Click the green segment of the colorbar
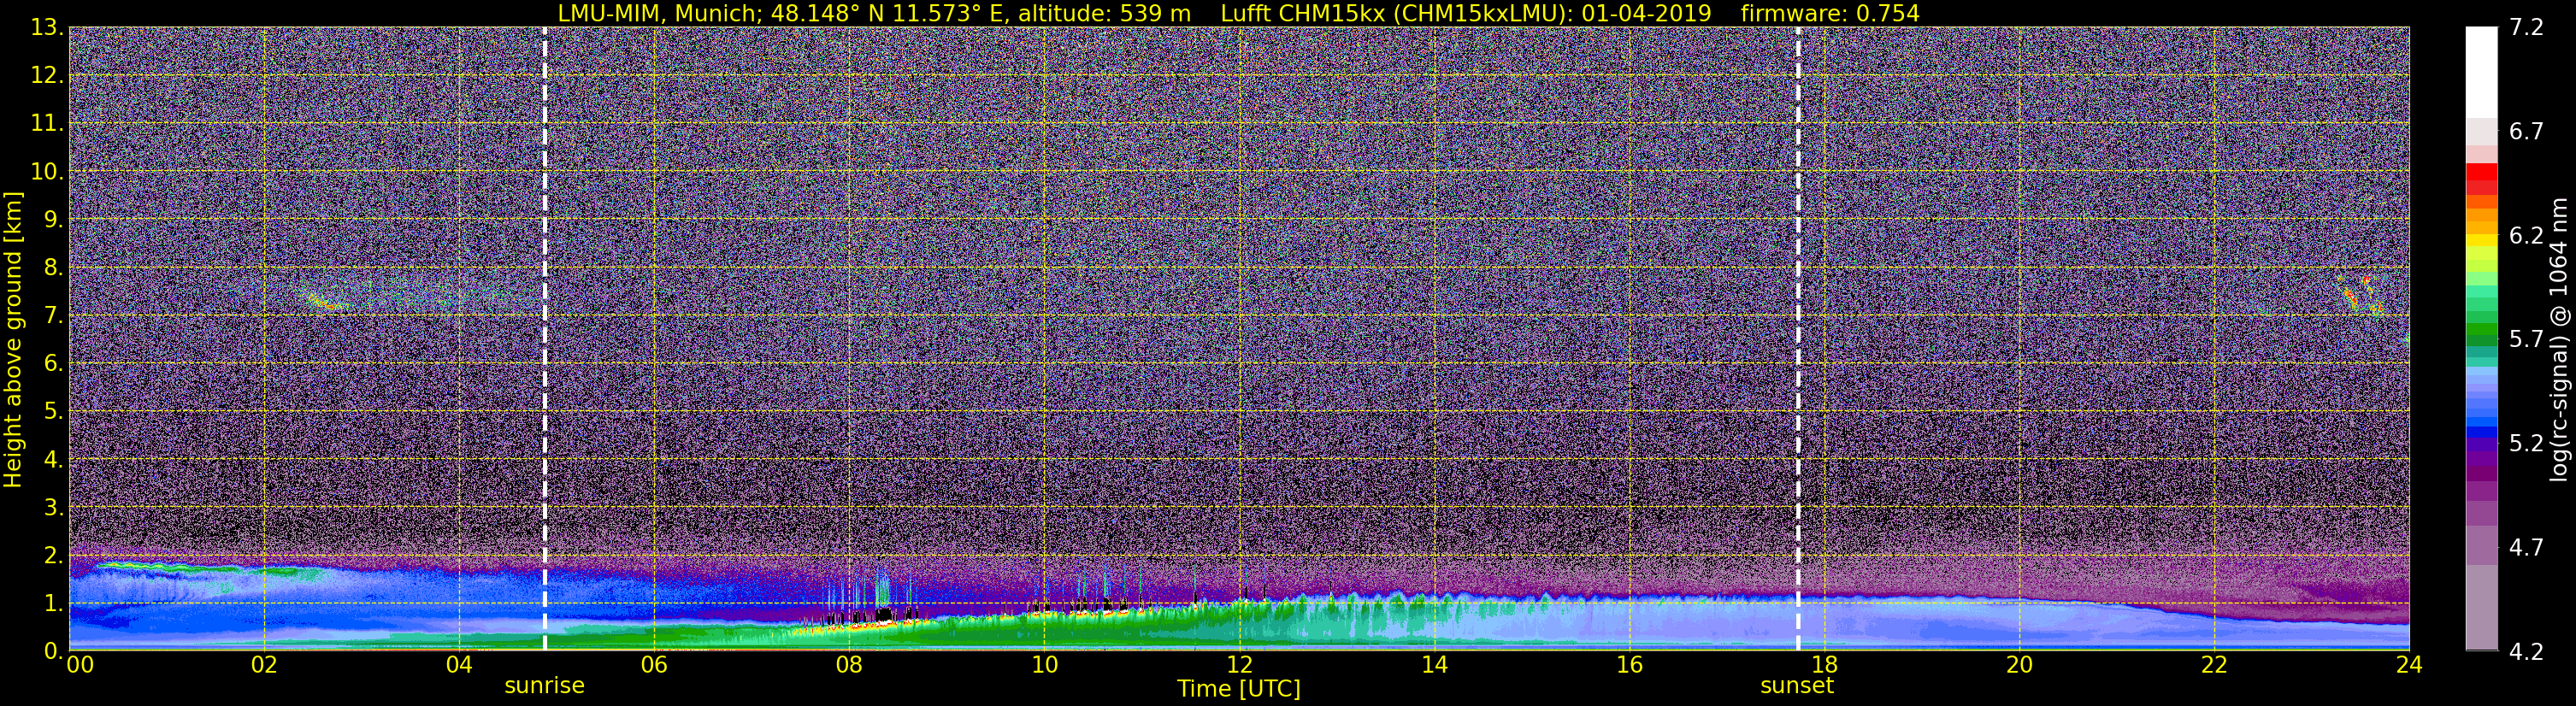 click(2481, 330)
